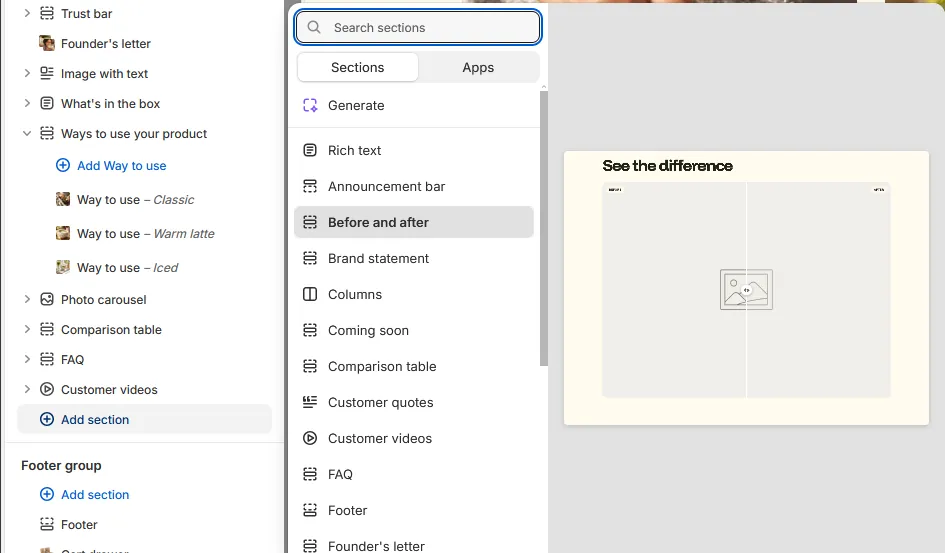Viewport: 945px width, 553px height.
Task: Click the Founder's letter thumbnail icon
Action: tap(46, 43)
